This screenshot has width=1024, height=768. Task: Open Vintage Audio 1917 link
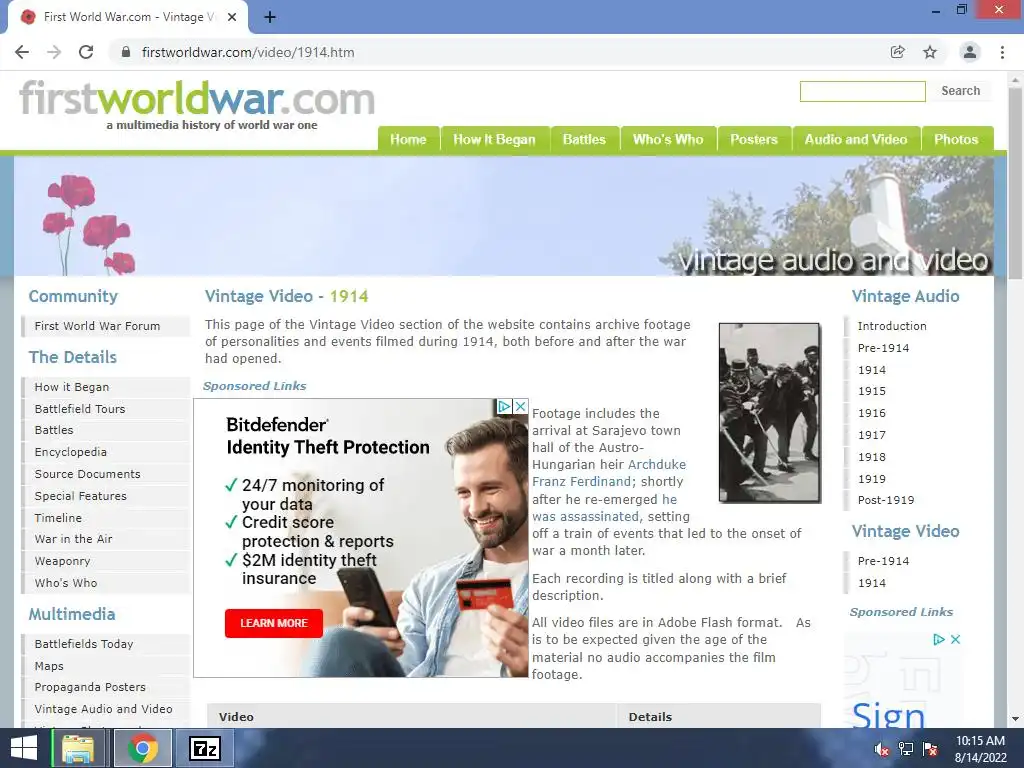coord(872,435)
